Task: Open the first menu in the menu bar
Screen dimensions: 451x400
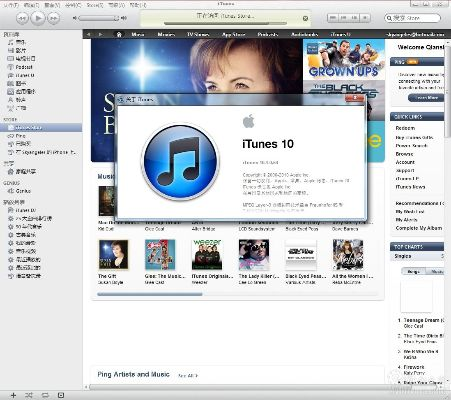Action: click(x=11, y=5)
